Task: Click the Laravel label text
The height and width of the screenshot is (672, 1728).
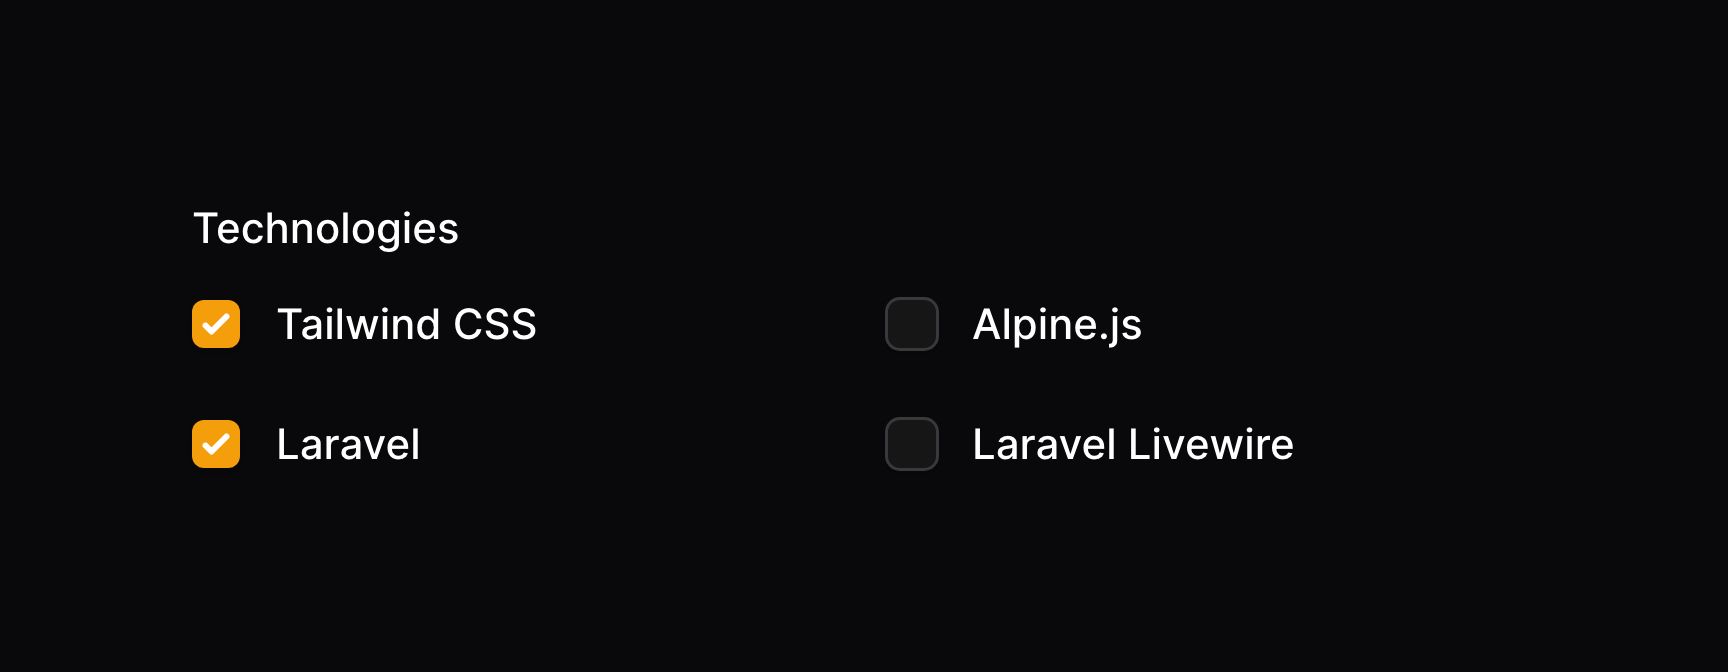Action: pos(348,444)
